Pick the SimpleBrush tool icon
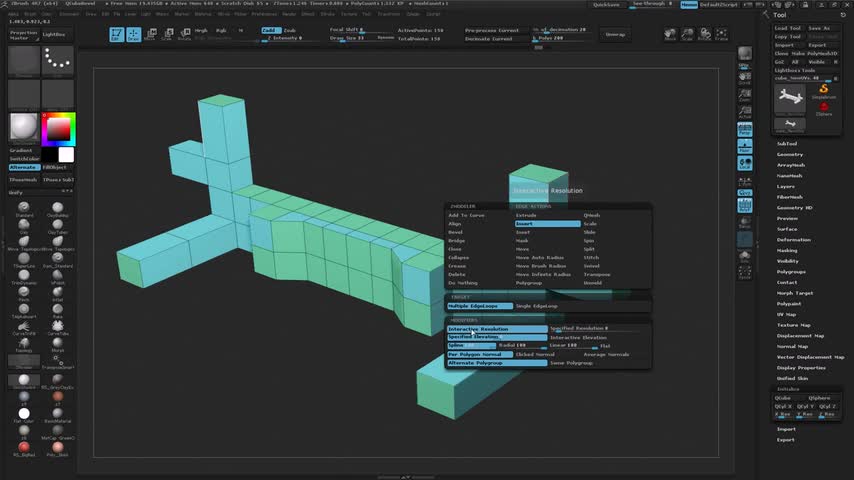The width and height of the screenshot is (854, 480). pyautogui.click(x=824, y=90)
